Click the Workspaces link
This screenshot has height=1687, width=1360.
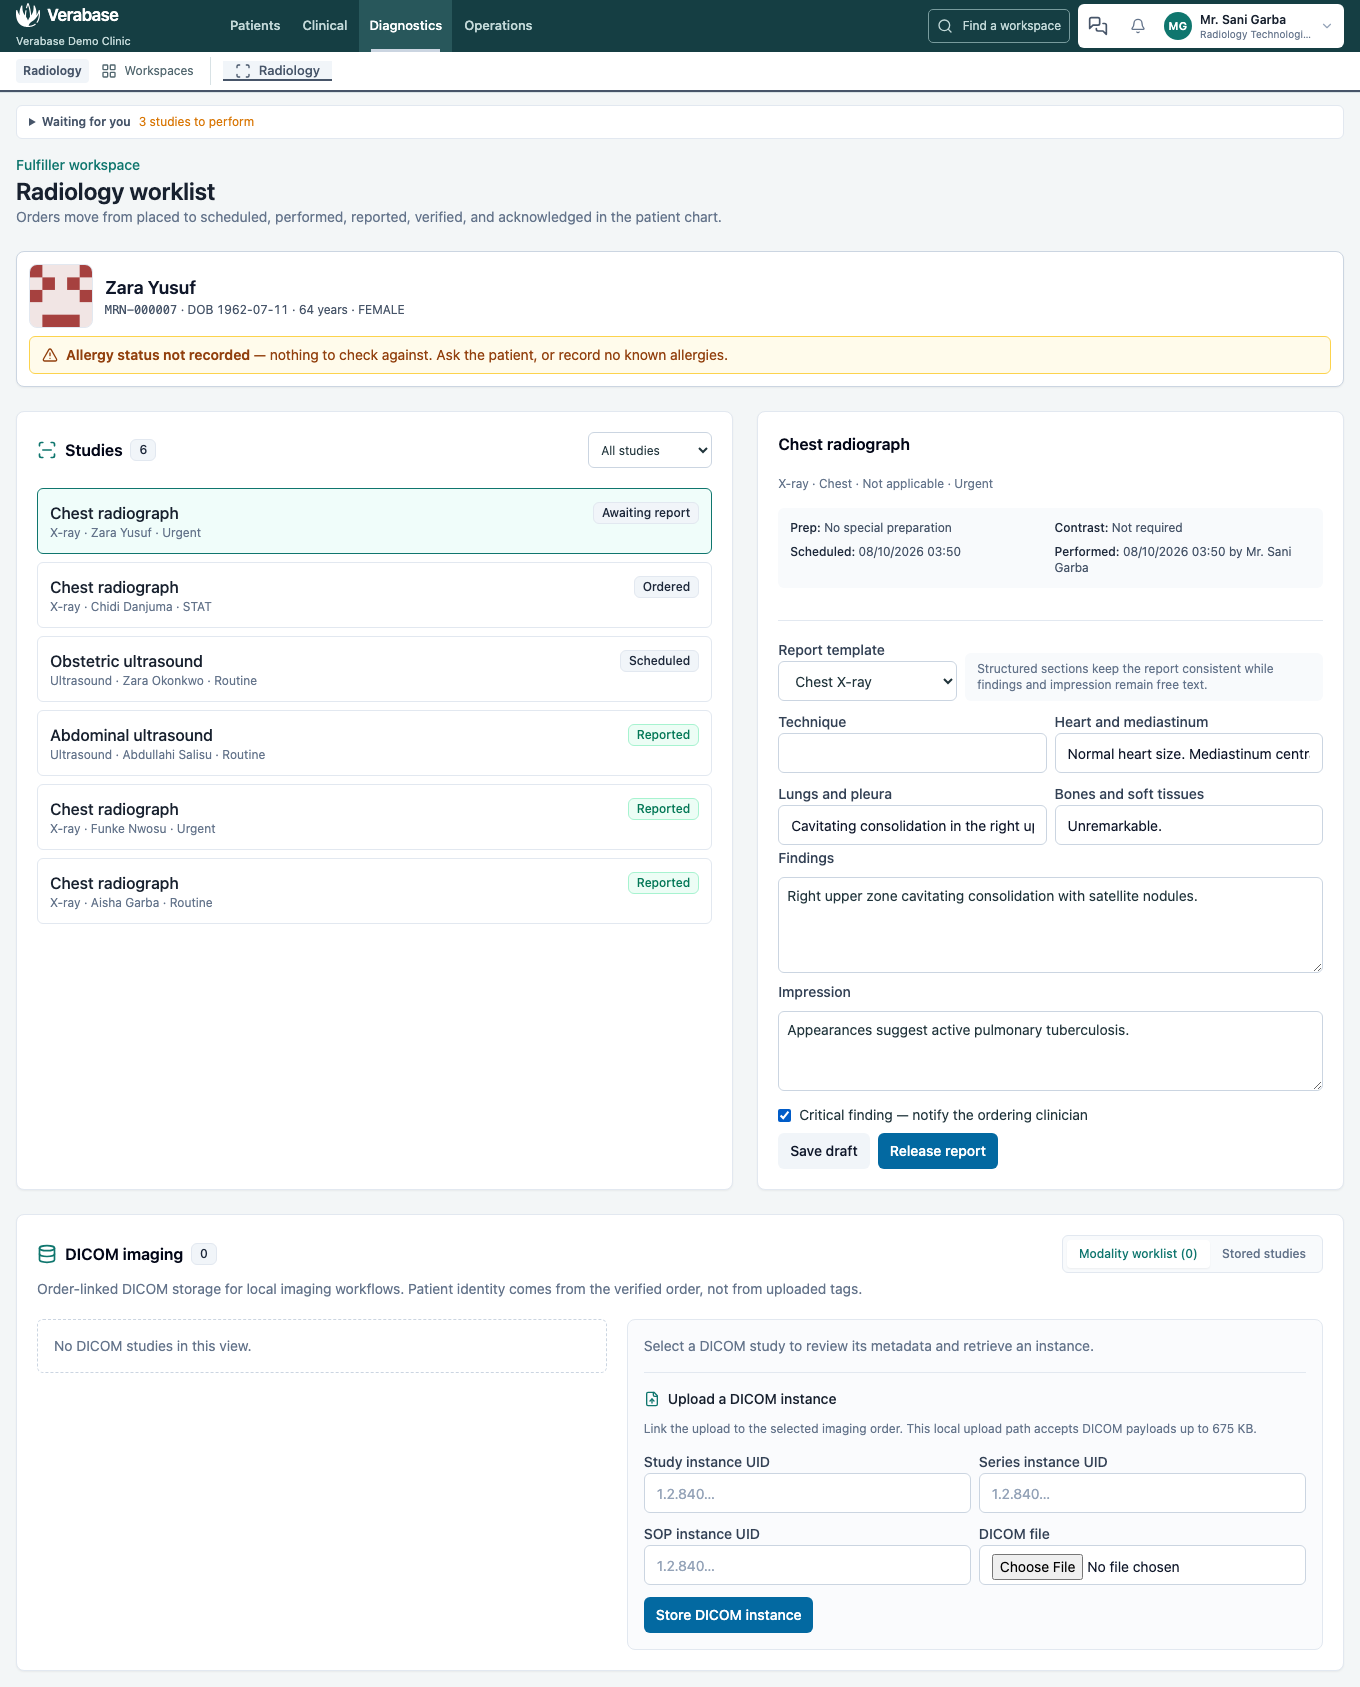(148, 71)
